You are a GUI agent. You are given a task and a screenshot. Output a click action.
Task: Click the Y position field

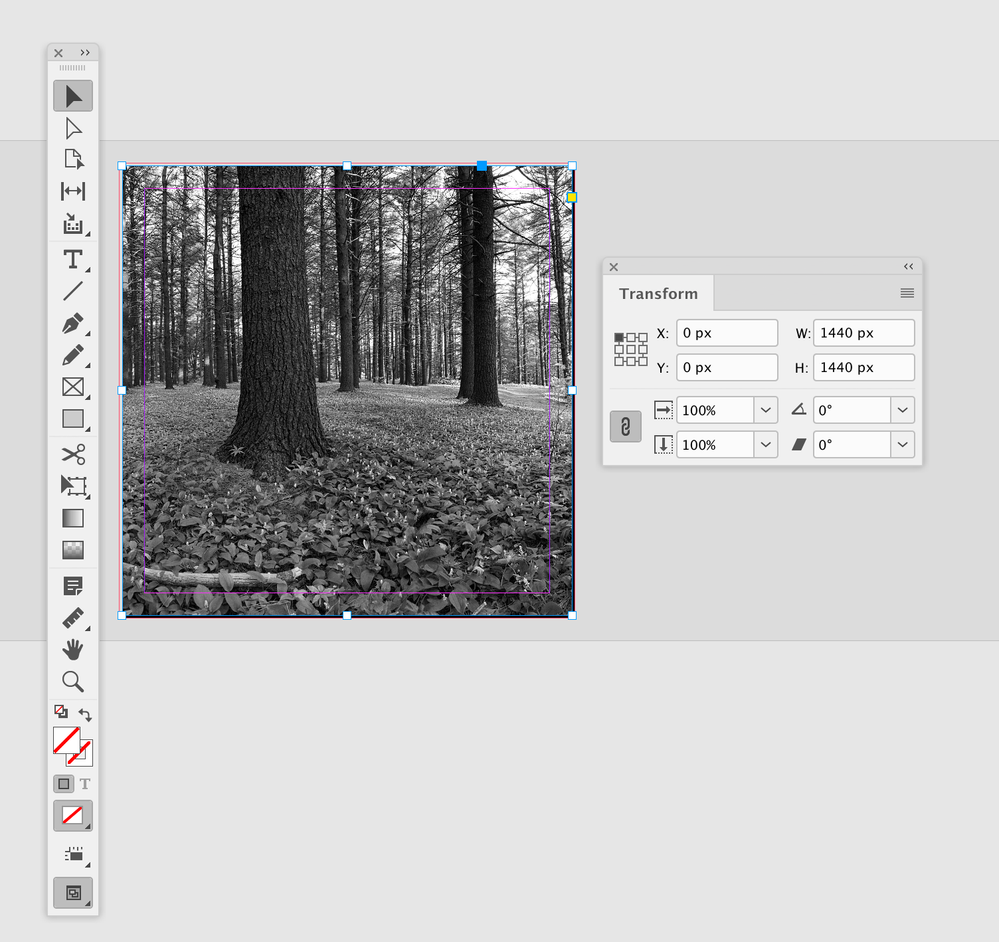(x=727, y=368)
